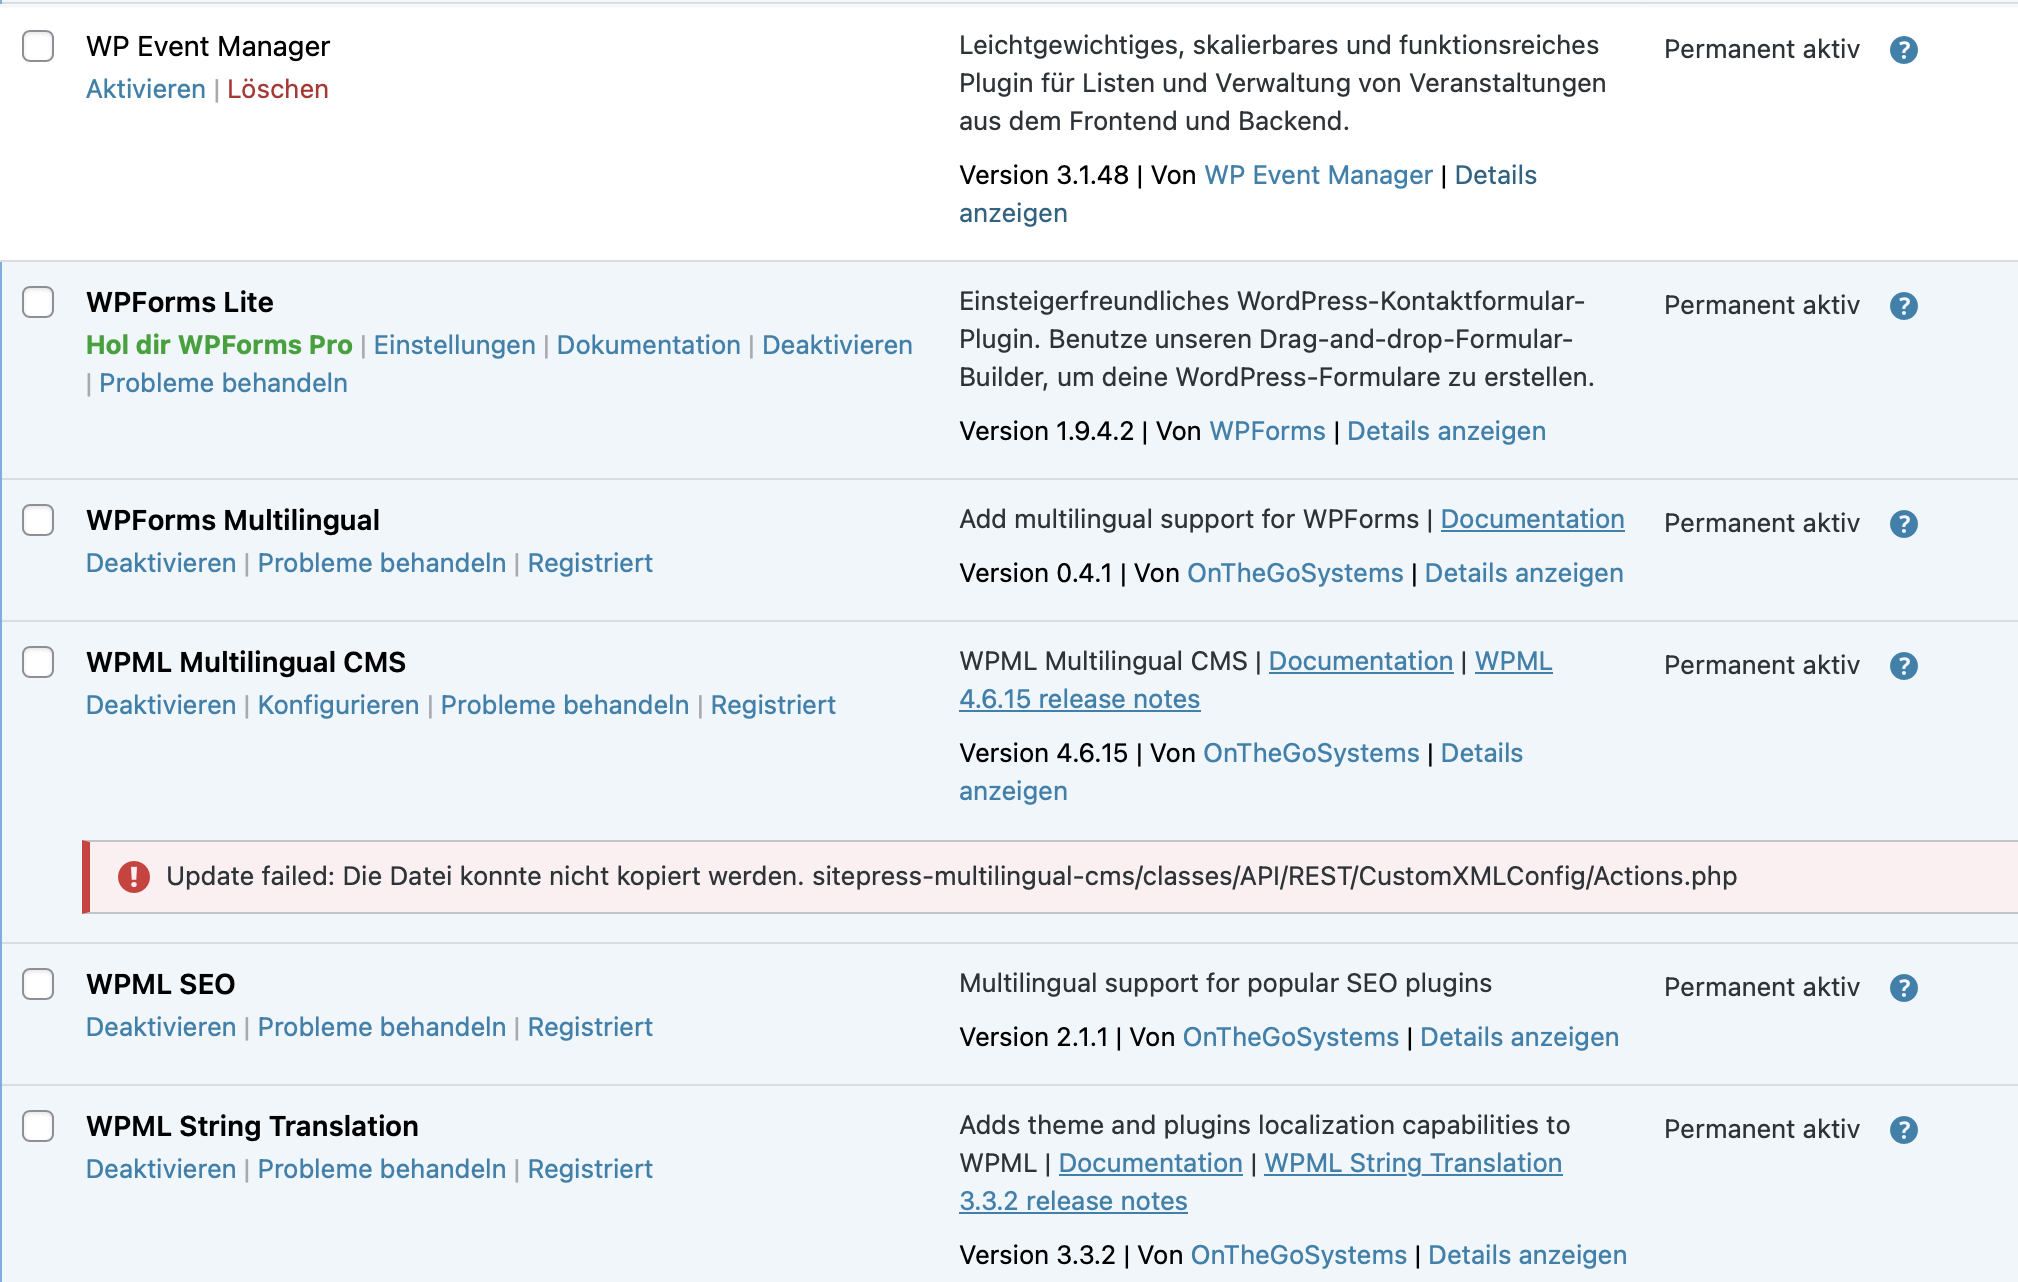Open Hol dir WPForms Pro link
Viewport: 2018px width, 1282px height.
pos(219,345)
